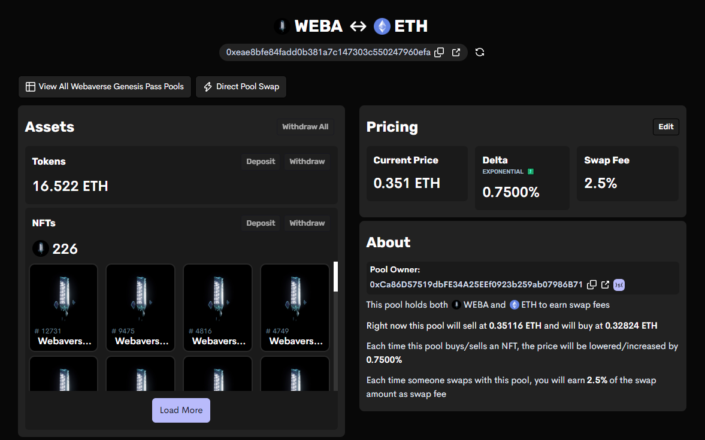Copy the pool owner address
705x440 pixels.
pyautogui.click(x=592, y=285)
